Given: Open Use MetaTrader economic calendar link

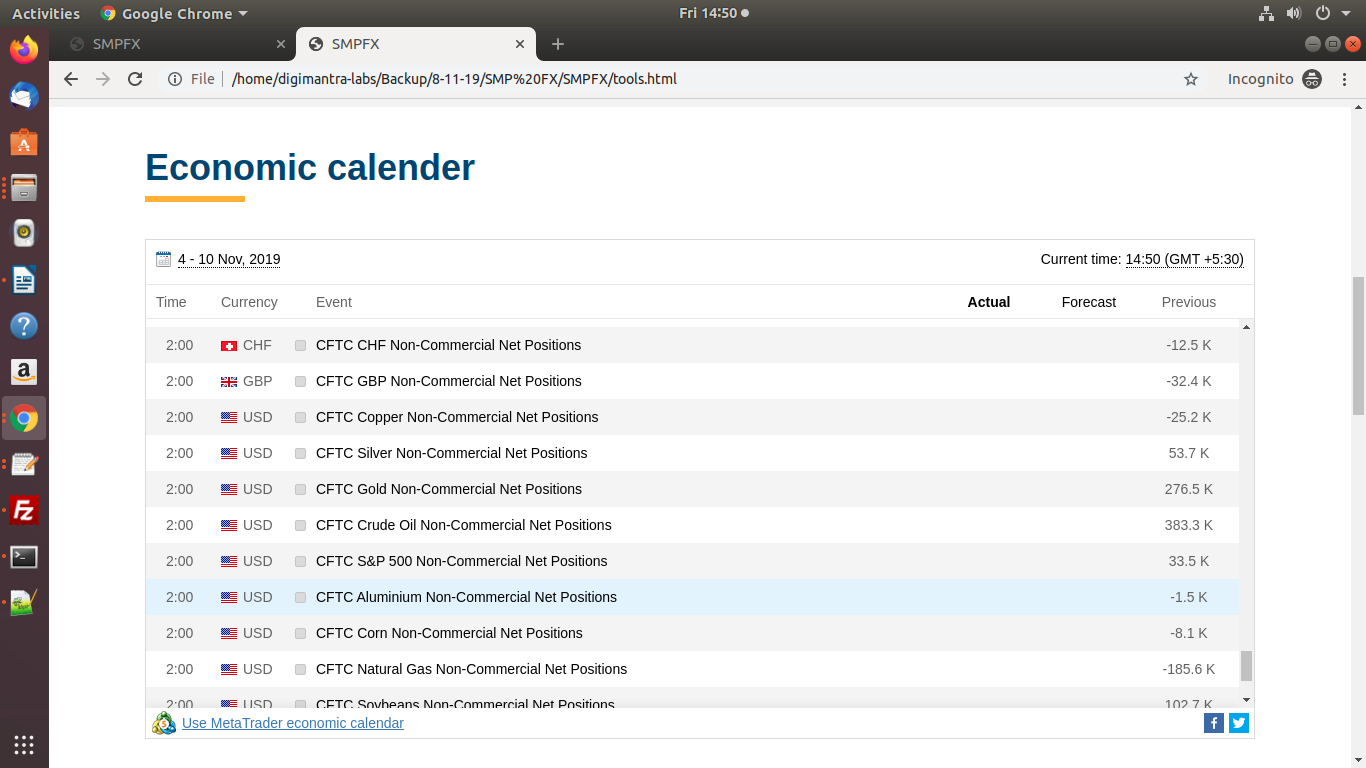Looking at the screenshot, I should 292,723.
